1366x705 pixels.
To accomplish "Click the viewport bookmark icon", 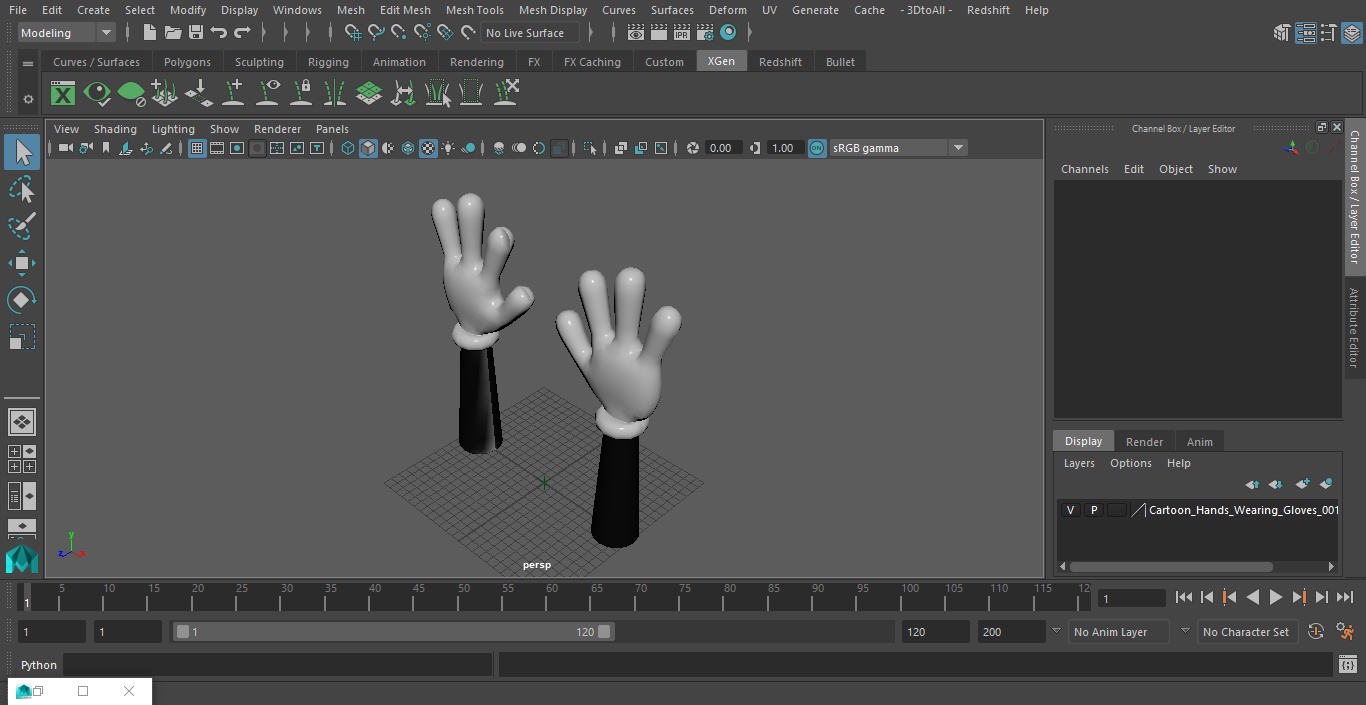I will point(105,148).
